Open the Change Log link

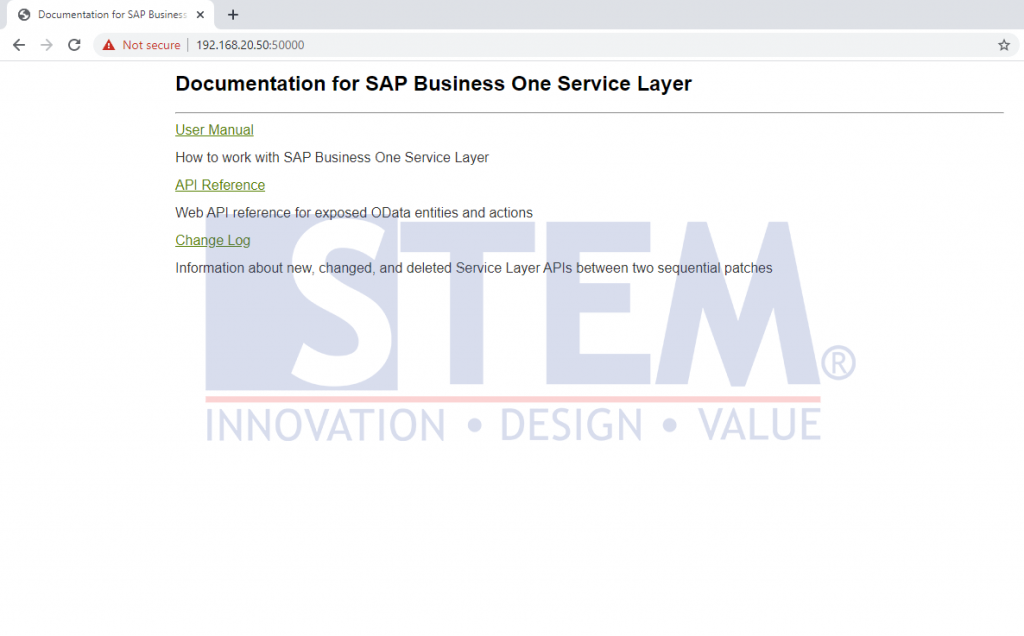[x=212, y=240]
